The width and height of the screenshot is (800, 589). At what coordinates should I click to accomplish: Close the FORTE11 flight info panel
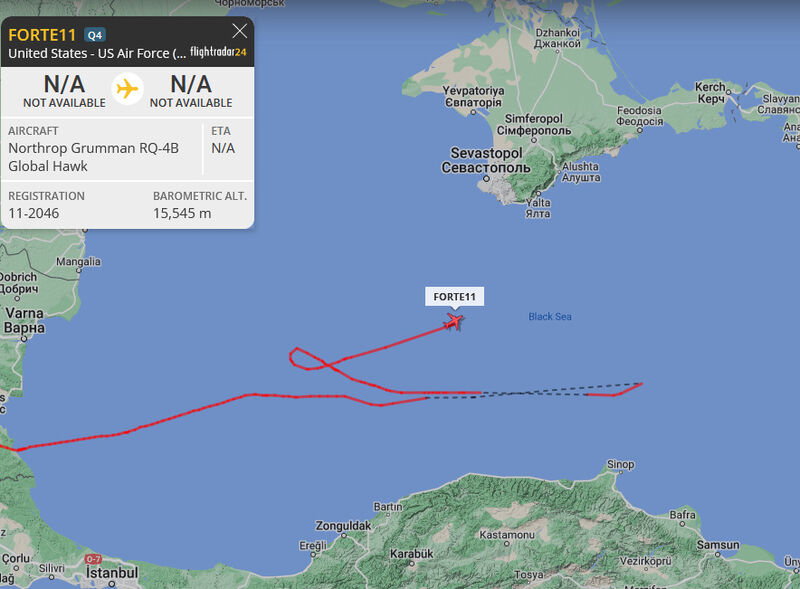239,31
